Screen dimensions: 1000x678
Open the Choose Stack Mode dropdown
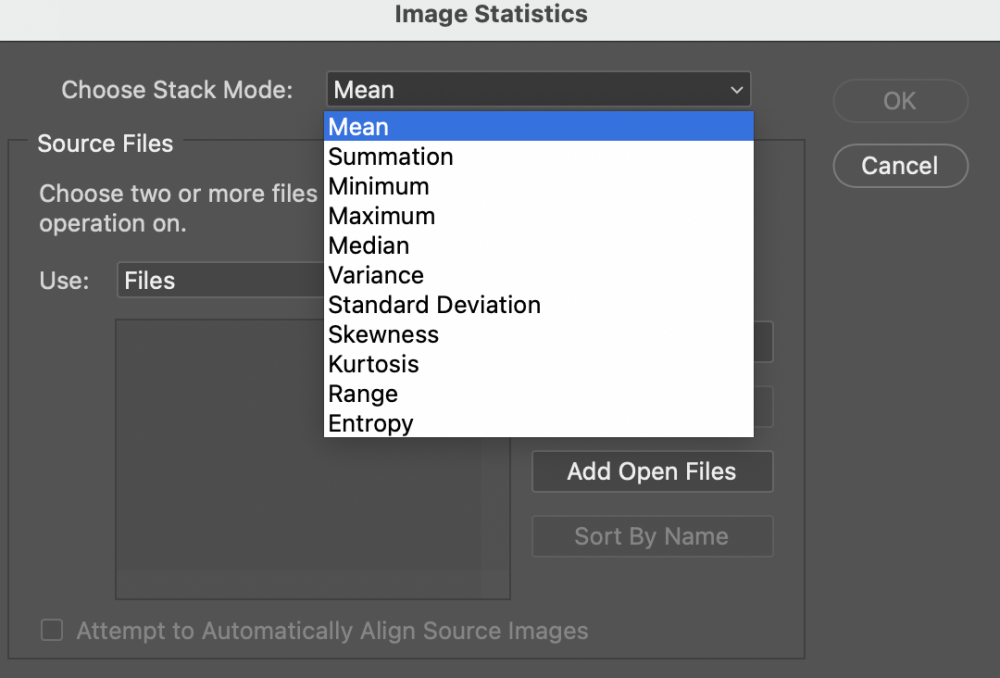click(x=538, y=89)
